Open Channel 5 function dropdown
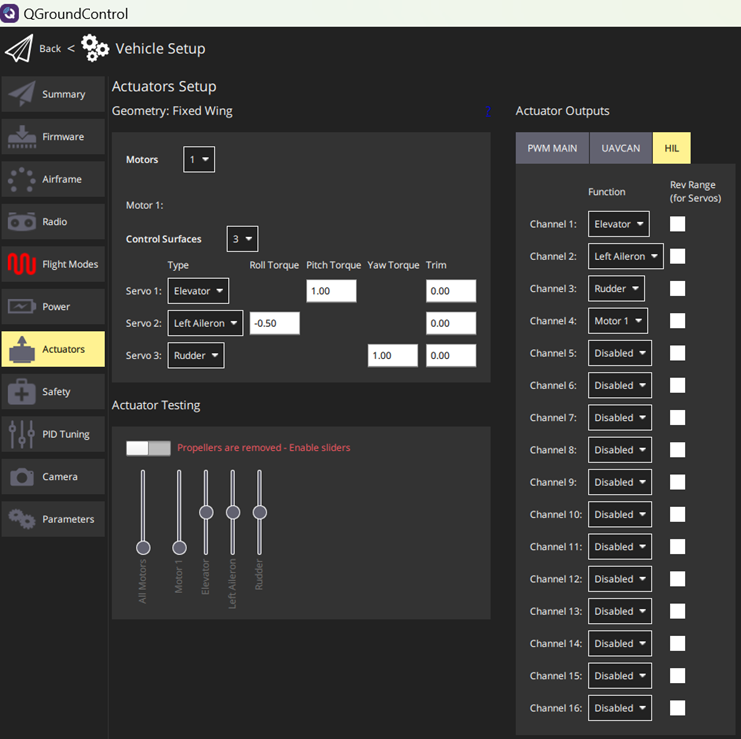 point(619,353)
